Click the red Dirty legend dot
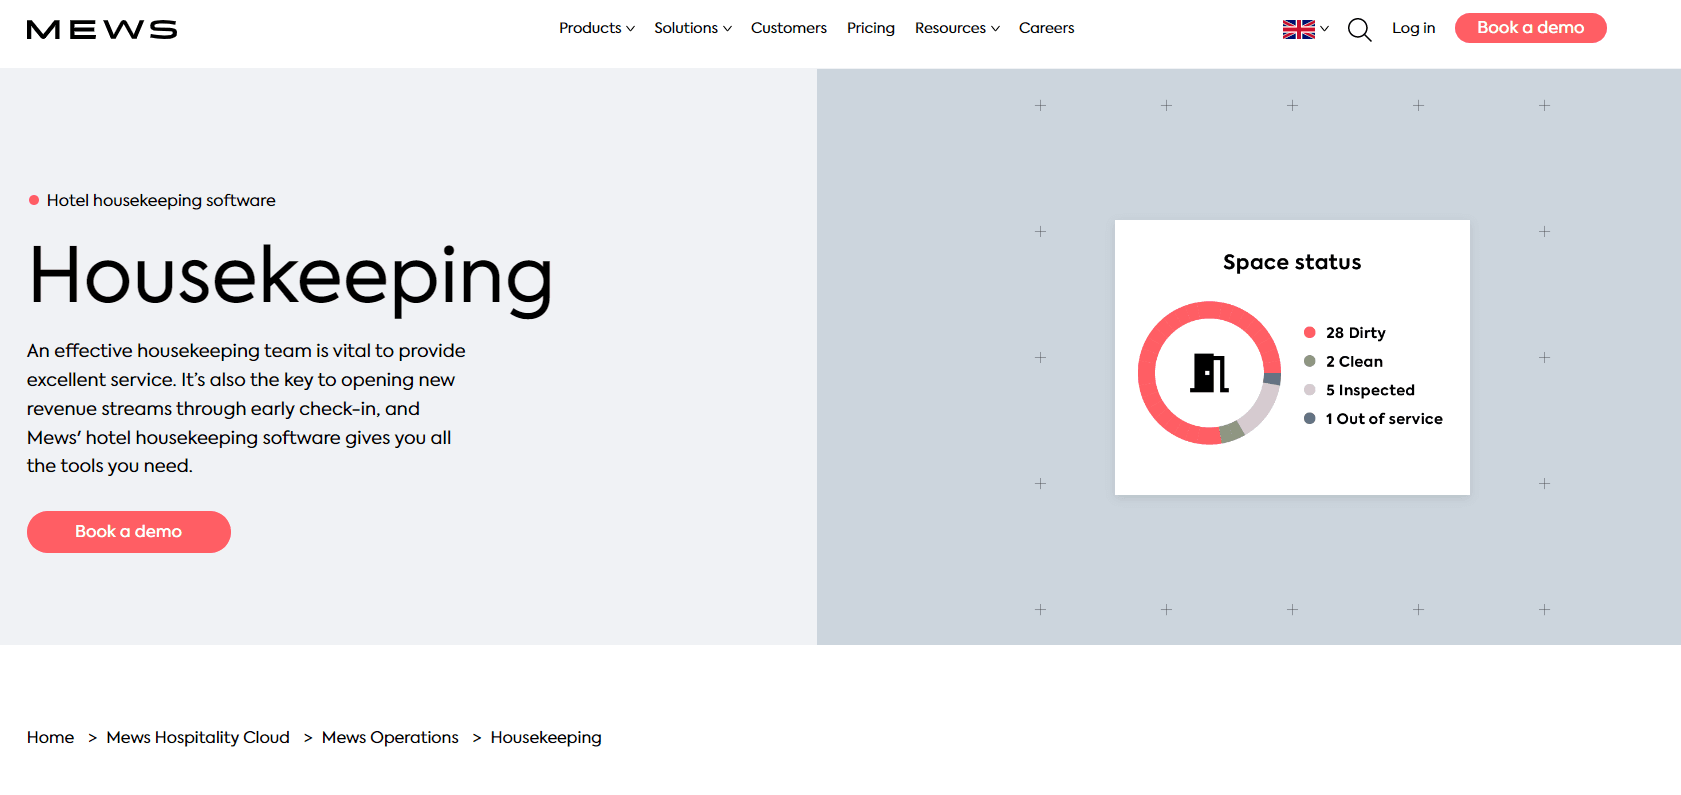 1309,332
